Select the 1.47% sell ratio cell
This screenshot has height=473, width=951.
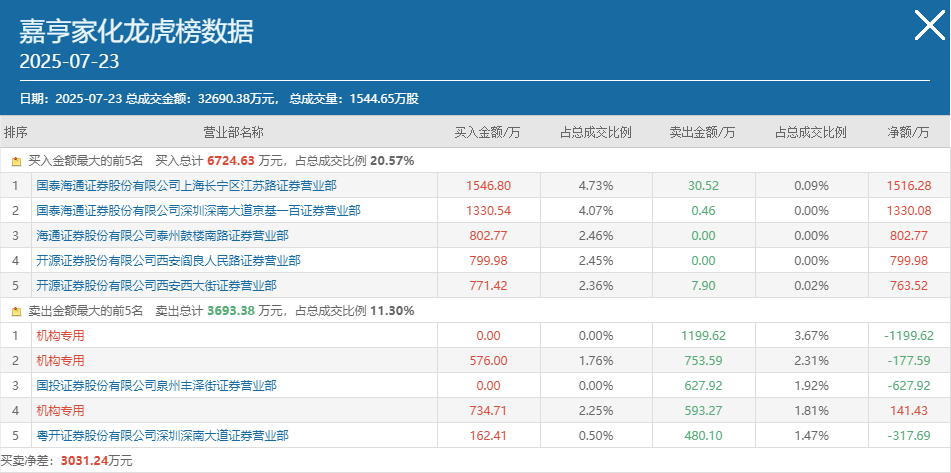[x=812, y=435]
